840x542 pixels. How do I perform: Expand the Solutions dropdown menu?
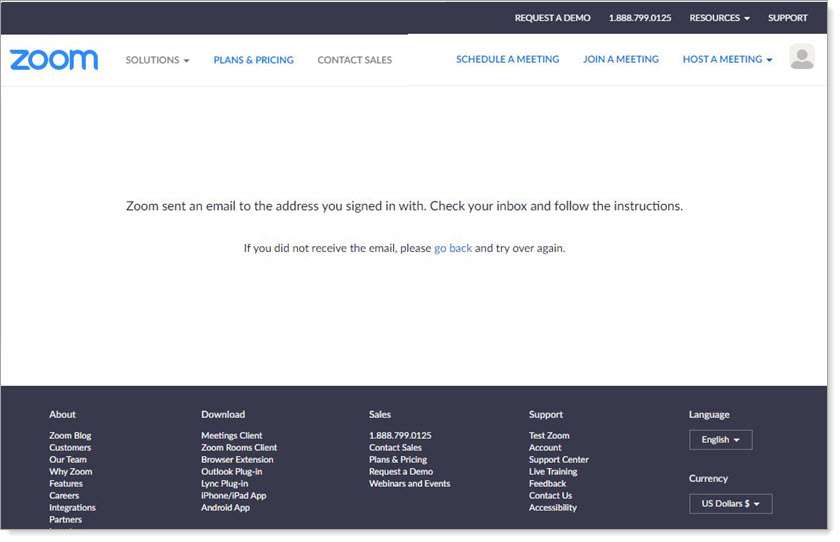click(158, 60)
